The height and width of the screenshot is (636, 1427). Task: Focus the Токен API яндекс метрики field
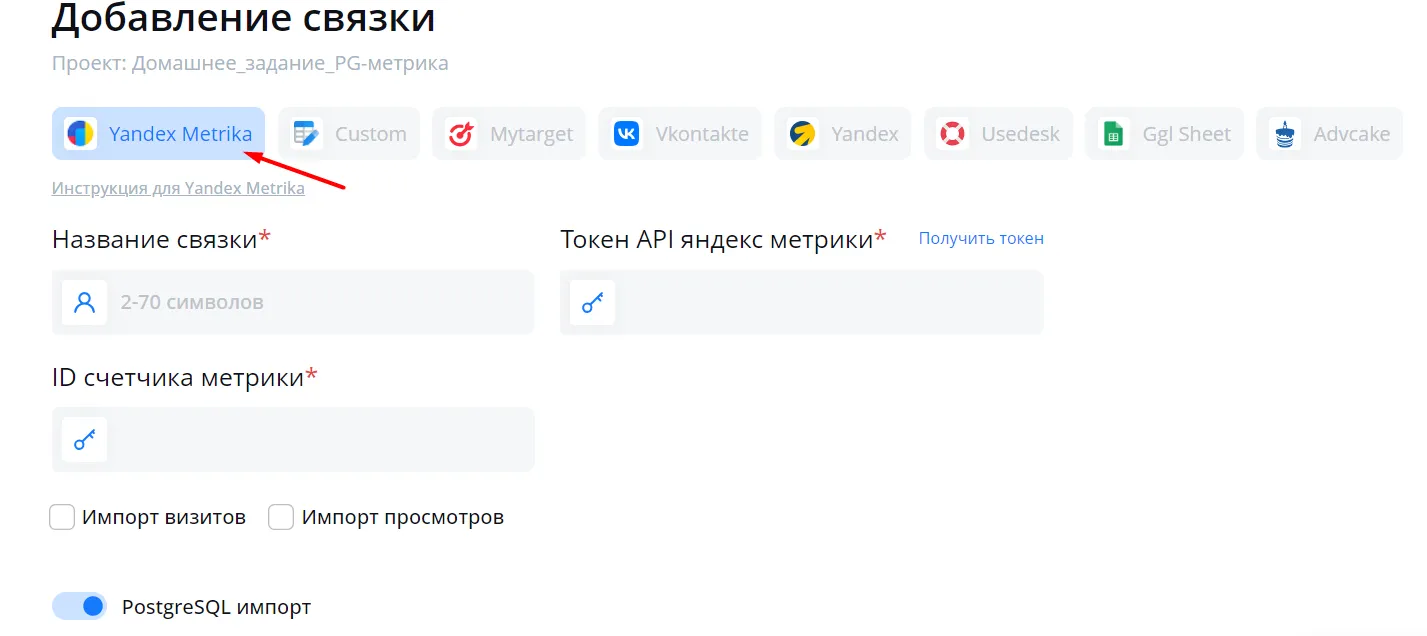802,302
